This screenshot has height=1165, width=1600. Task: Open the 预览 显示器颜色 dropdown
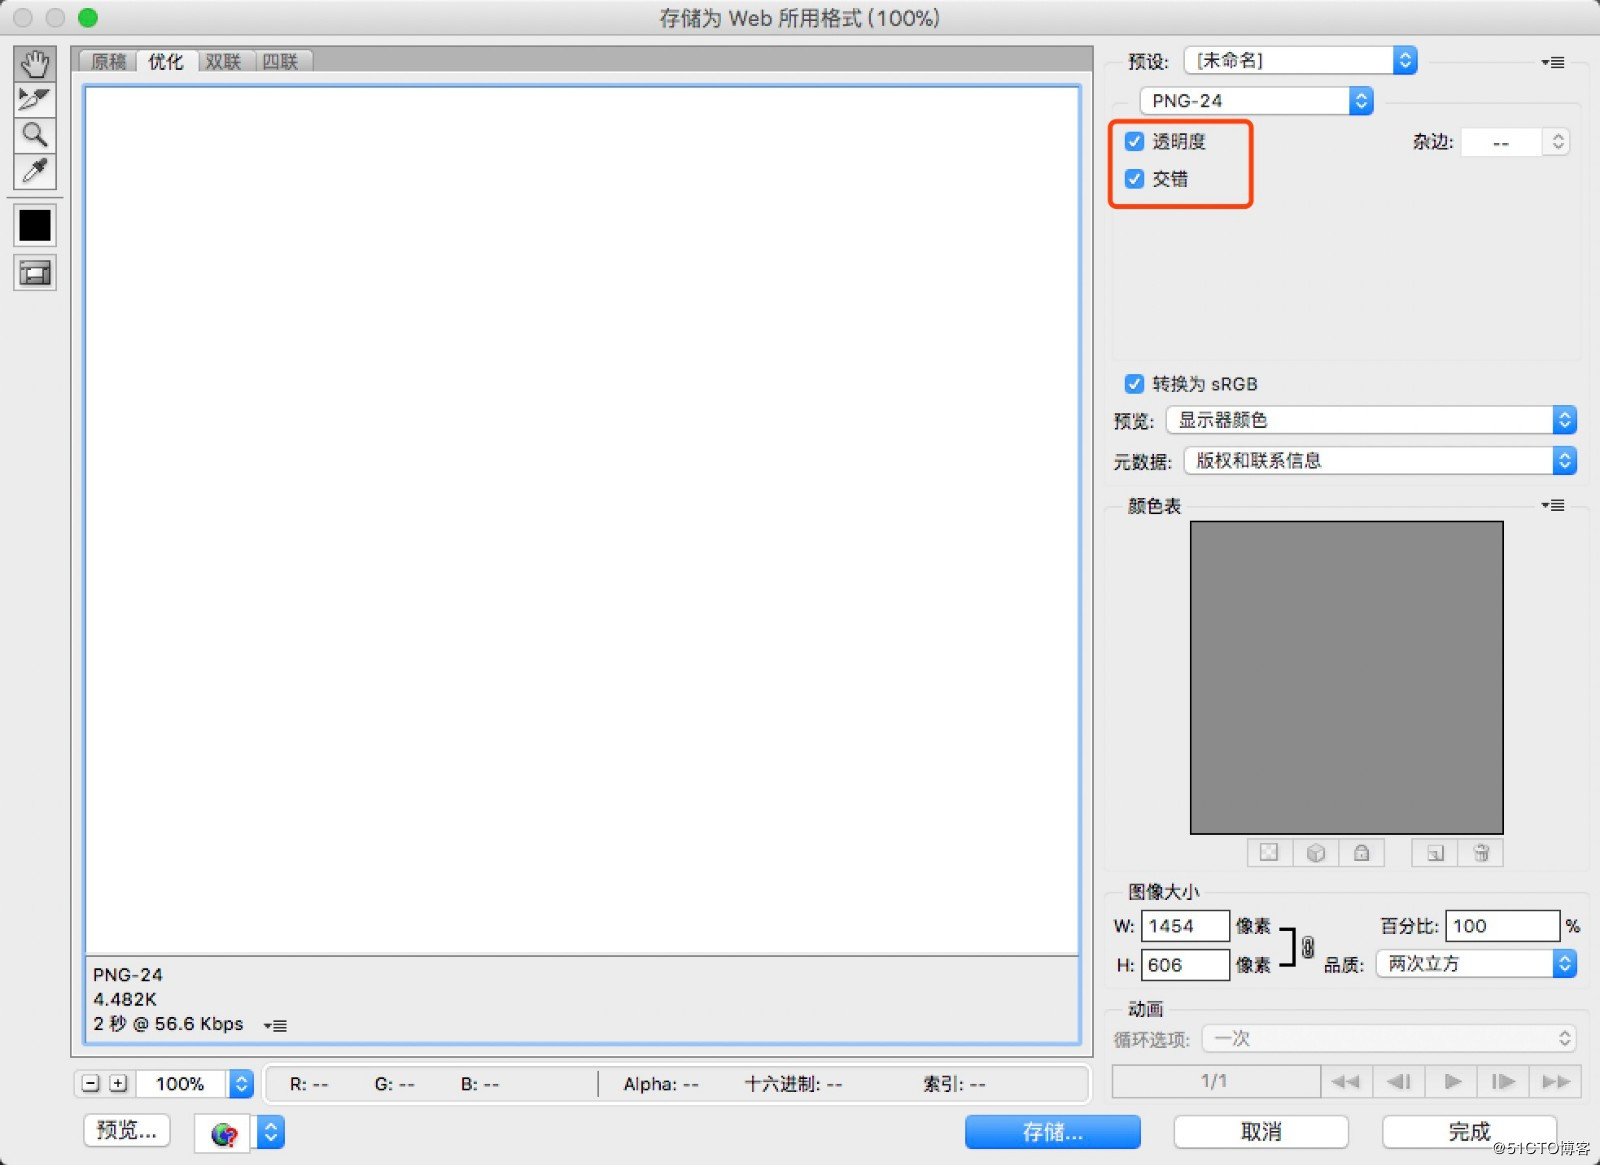1371,420
